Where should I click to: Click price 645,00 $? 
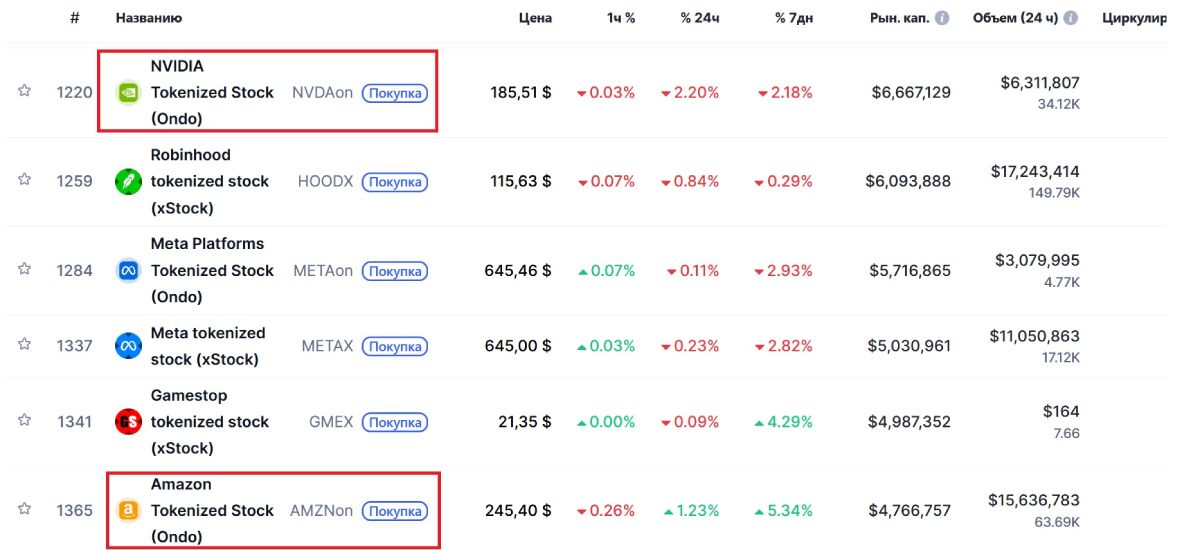tap(518, 346)
